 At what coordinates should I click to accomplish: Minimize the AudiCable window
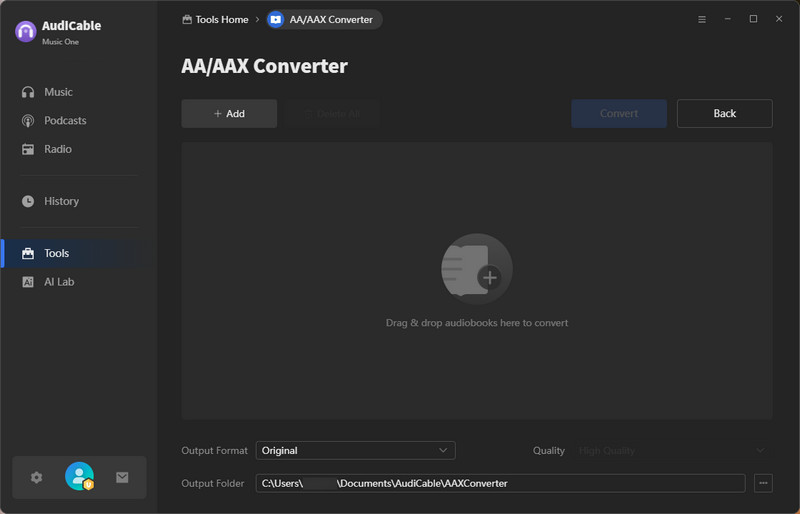(x=728, y=19)
